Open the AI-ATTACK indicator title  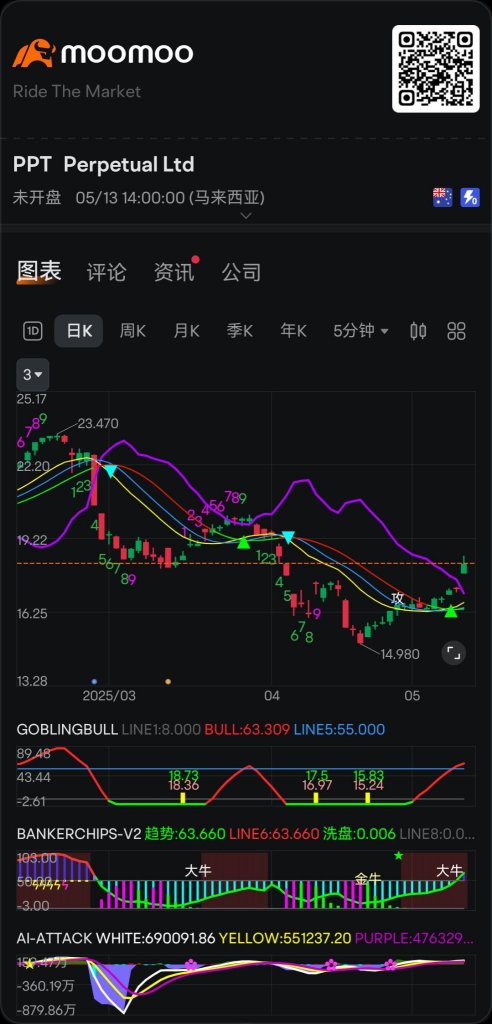coord(54,938)
